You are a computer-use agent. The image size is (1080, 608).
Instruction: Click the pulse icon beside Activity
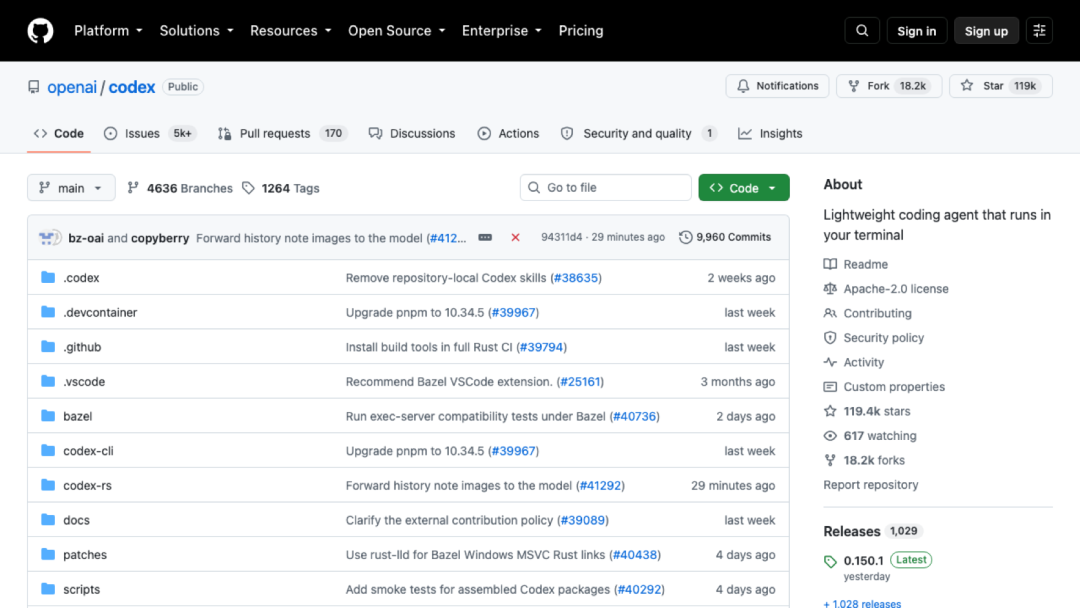pos(830,362)
